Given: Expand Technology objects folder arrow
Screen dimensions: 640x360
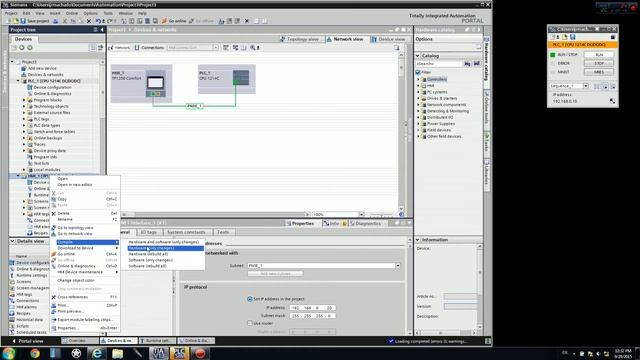Looking at the screenshot, I should click(x=24, y=106).
